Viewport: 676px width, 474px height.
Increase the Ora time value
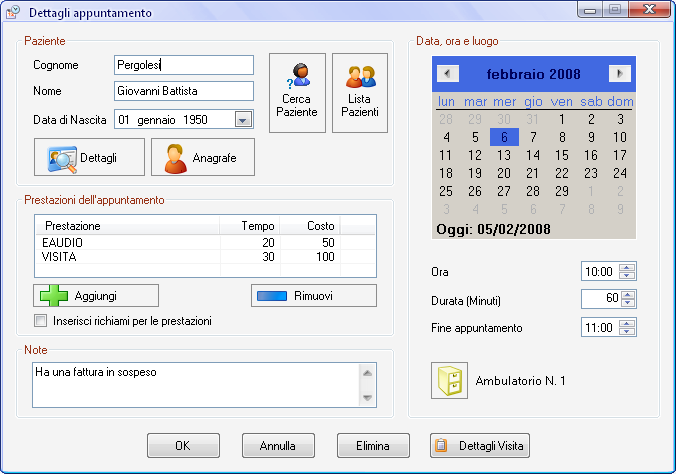tap(627, 267)
